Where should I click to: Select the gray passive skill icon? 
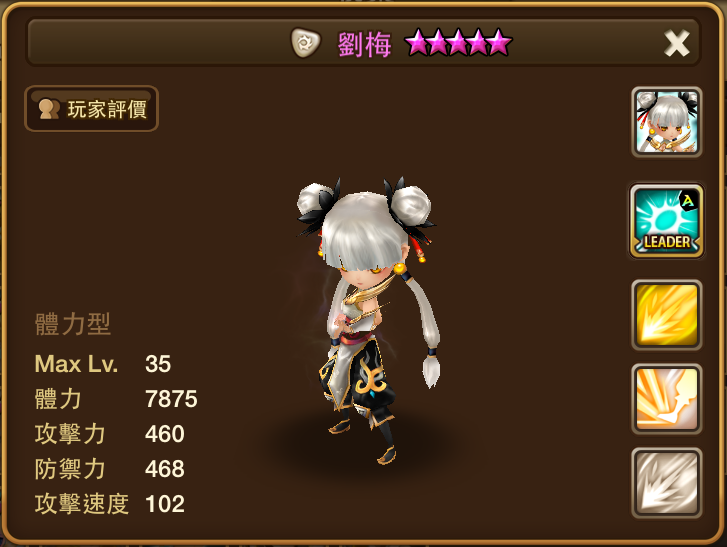pos(667,483)
